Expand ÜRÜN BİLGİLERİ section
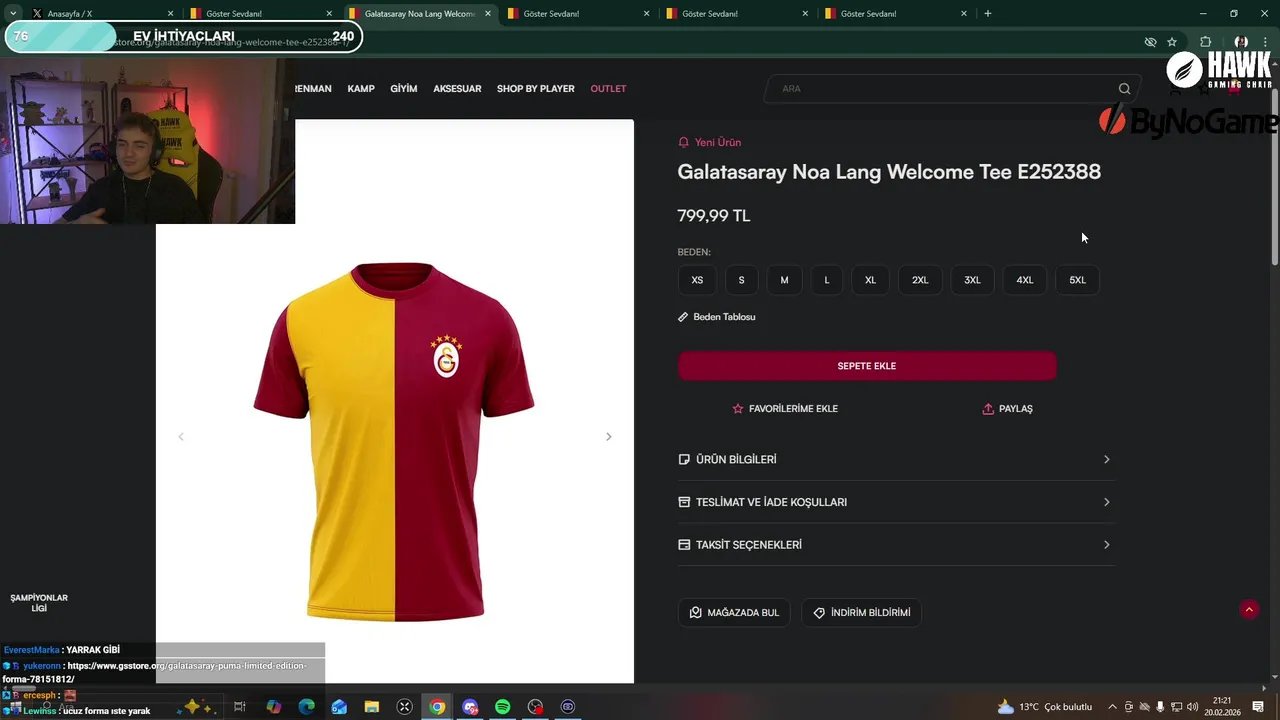 coord(896,460)
